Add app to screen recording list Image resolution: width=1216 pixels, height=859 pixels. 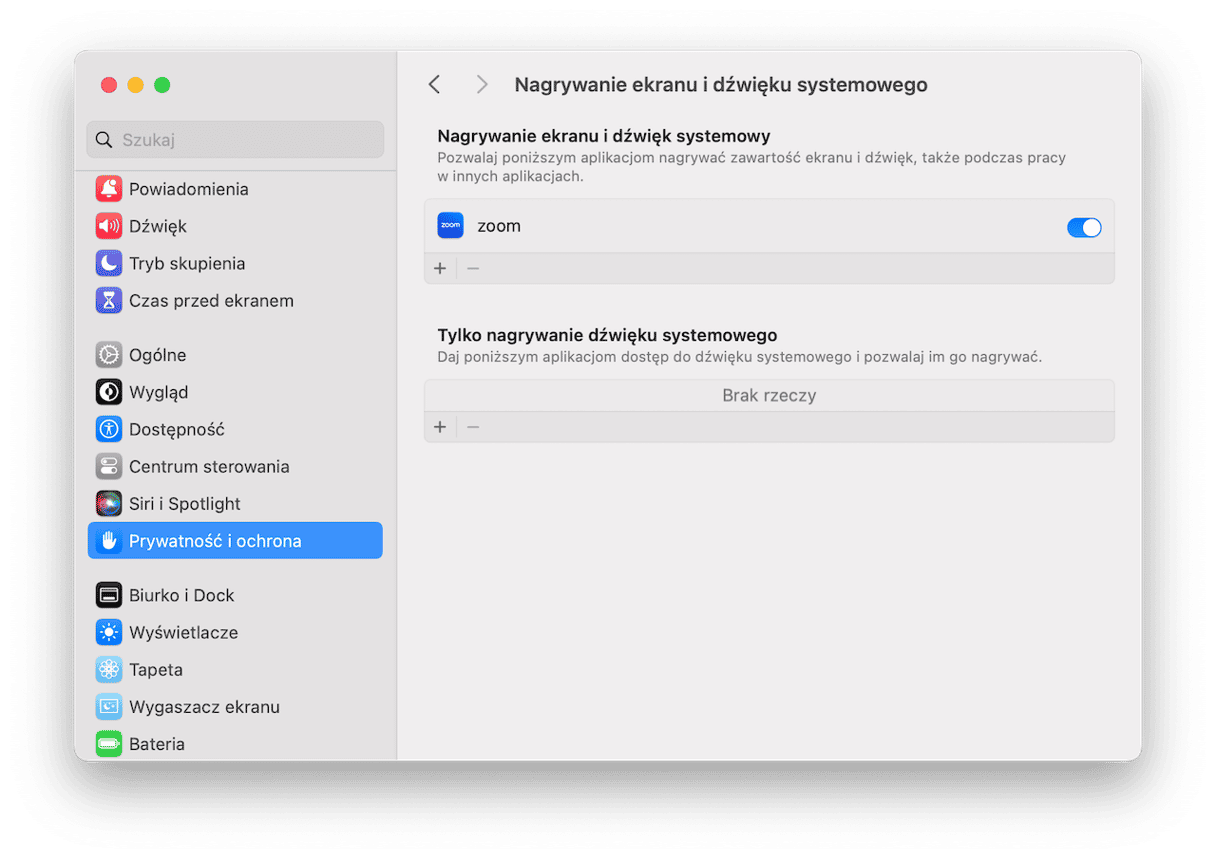coord(440,268)
